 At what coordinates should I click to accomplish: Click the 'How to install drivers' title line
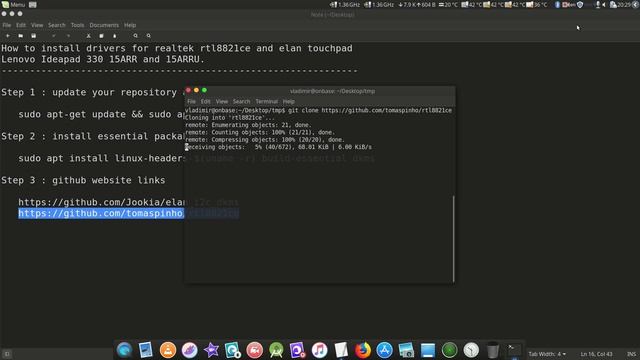(x=177, y=48)
